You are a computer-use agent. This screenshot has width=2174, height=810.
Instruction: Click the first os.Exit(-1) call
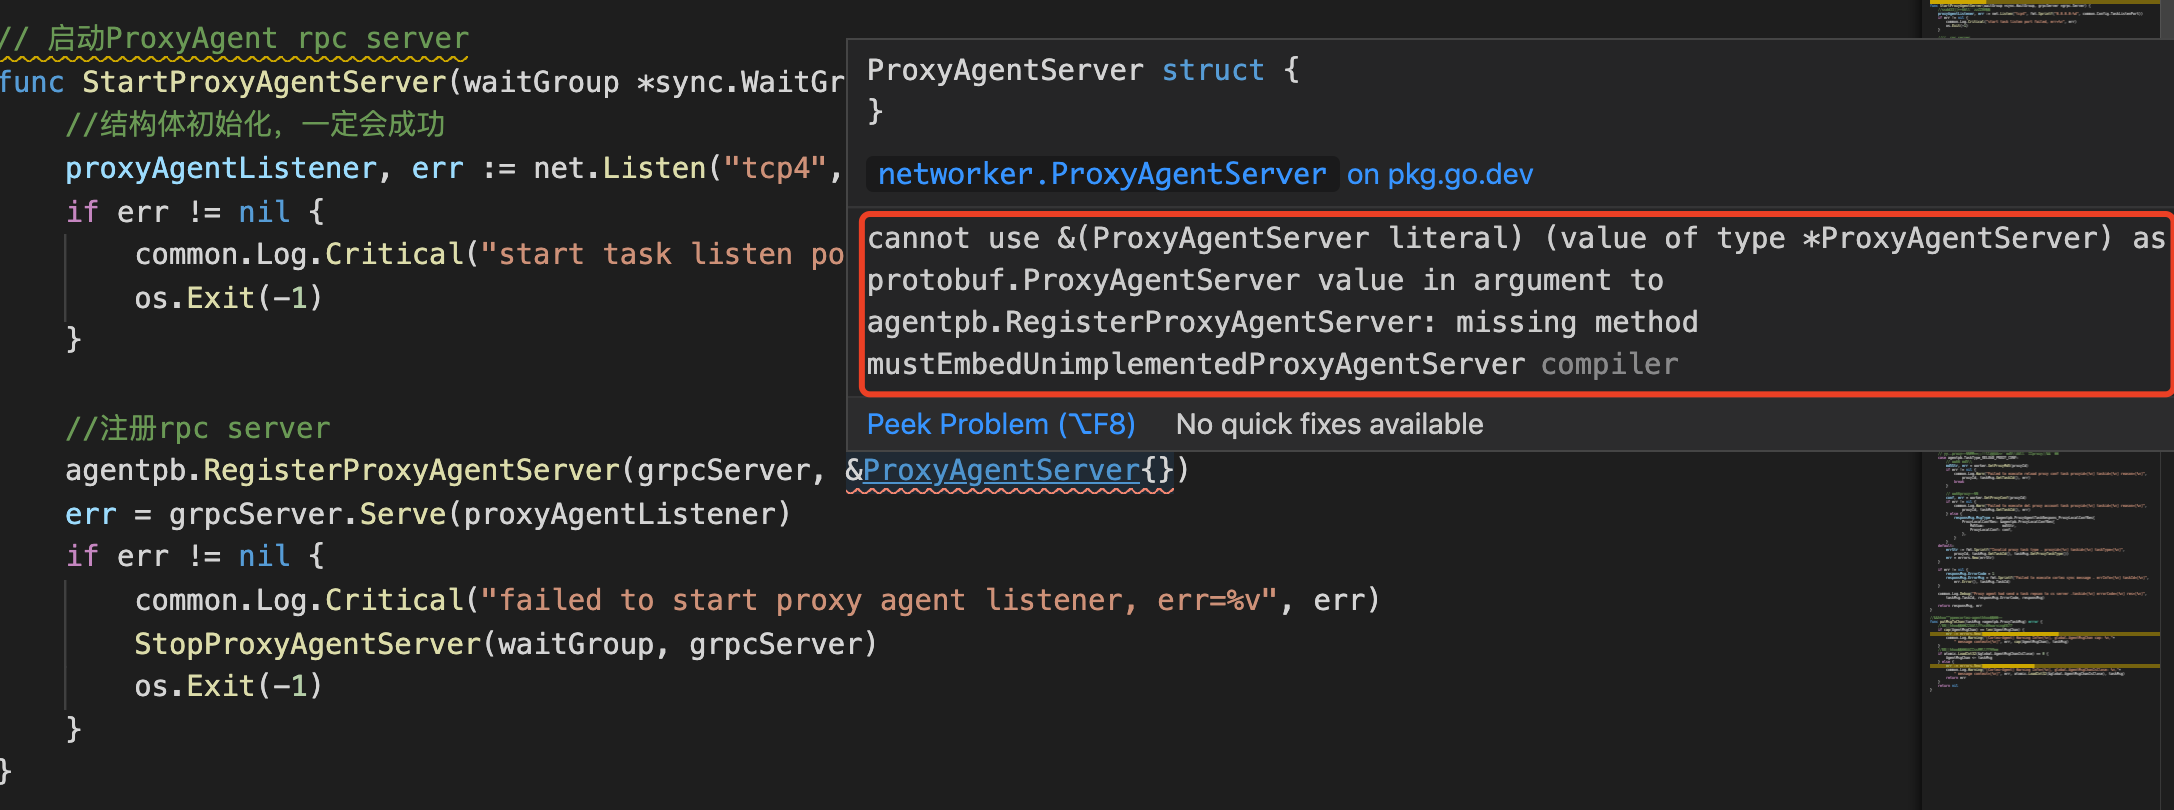coord(229,298)
